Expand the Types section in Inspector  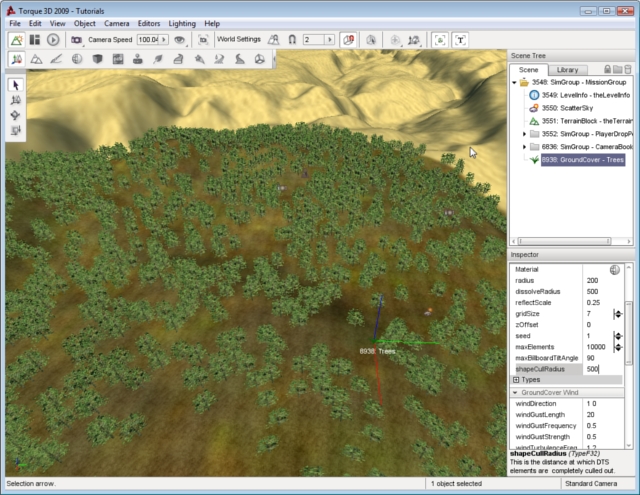(x=516, y=380)
